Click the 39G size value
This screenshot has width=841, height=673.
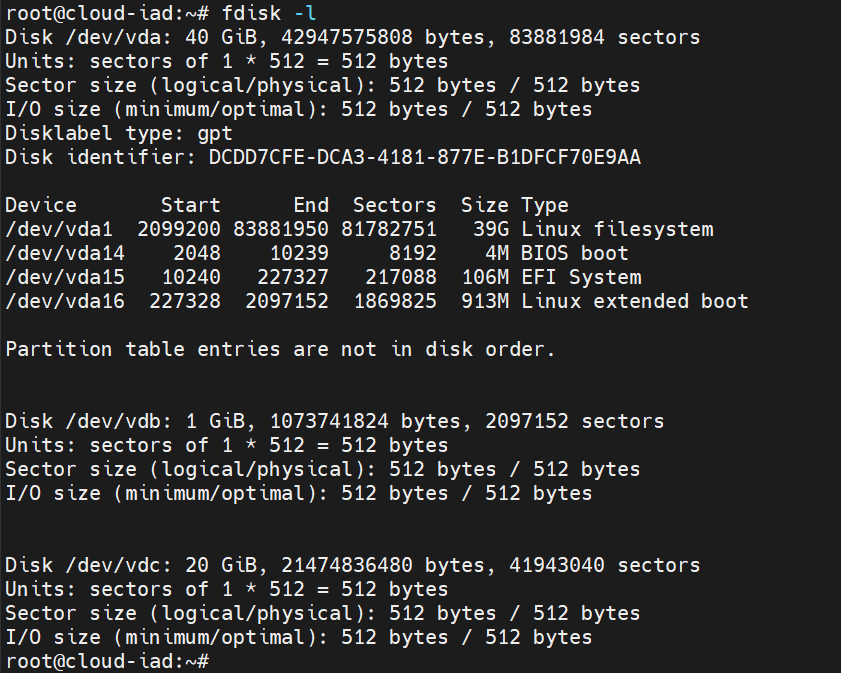tap(490, 229)
